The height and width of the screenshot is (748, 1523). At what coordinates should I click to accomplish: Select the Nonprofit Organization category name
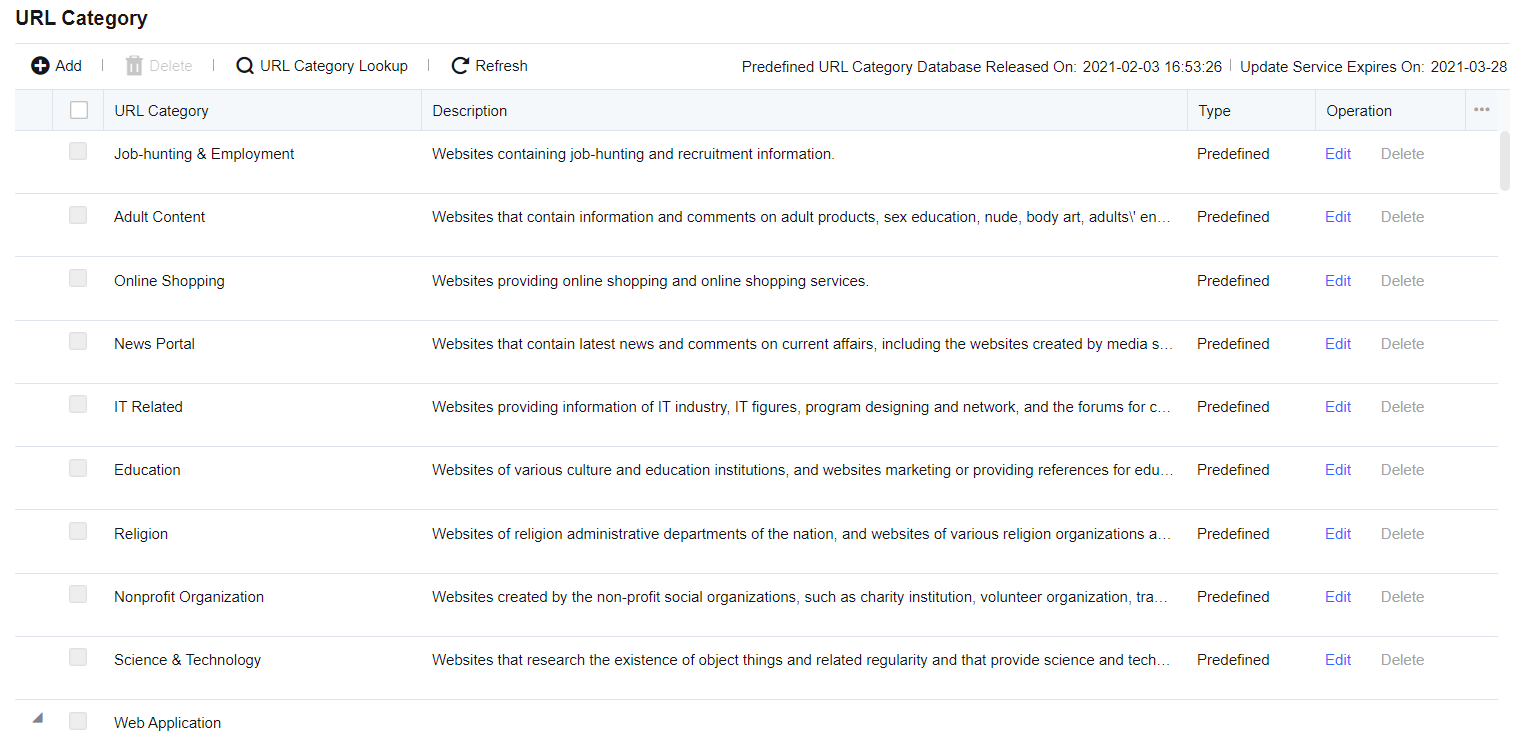coord(189,597)
